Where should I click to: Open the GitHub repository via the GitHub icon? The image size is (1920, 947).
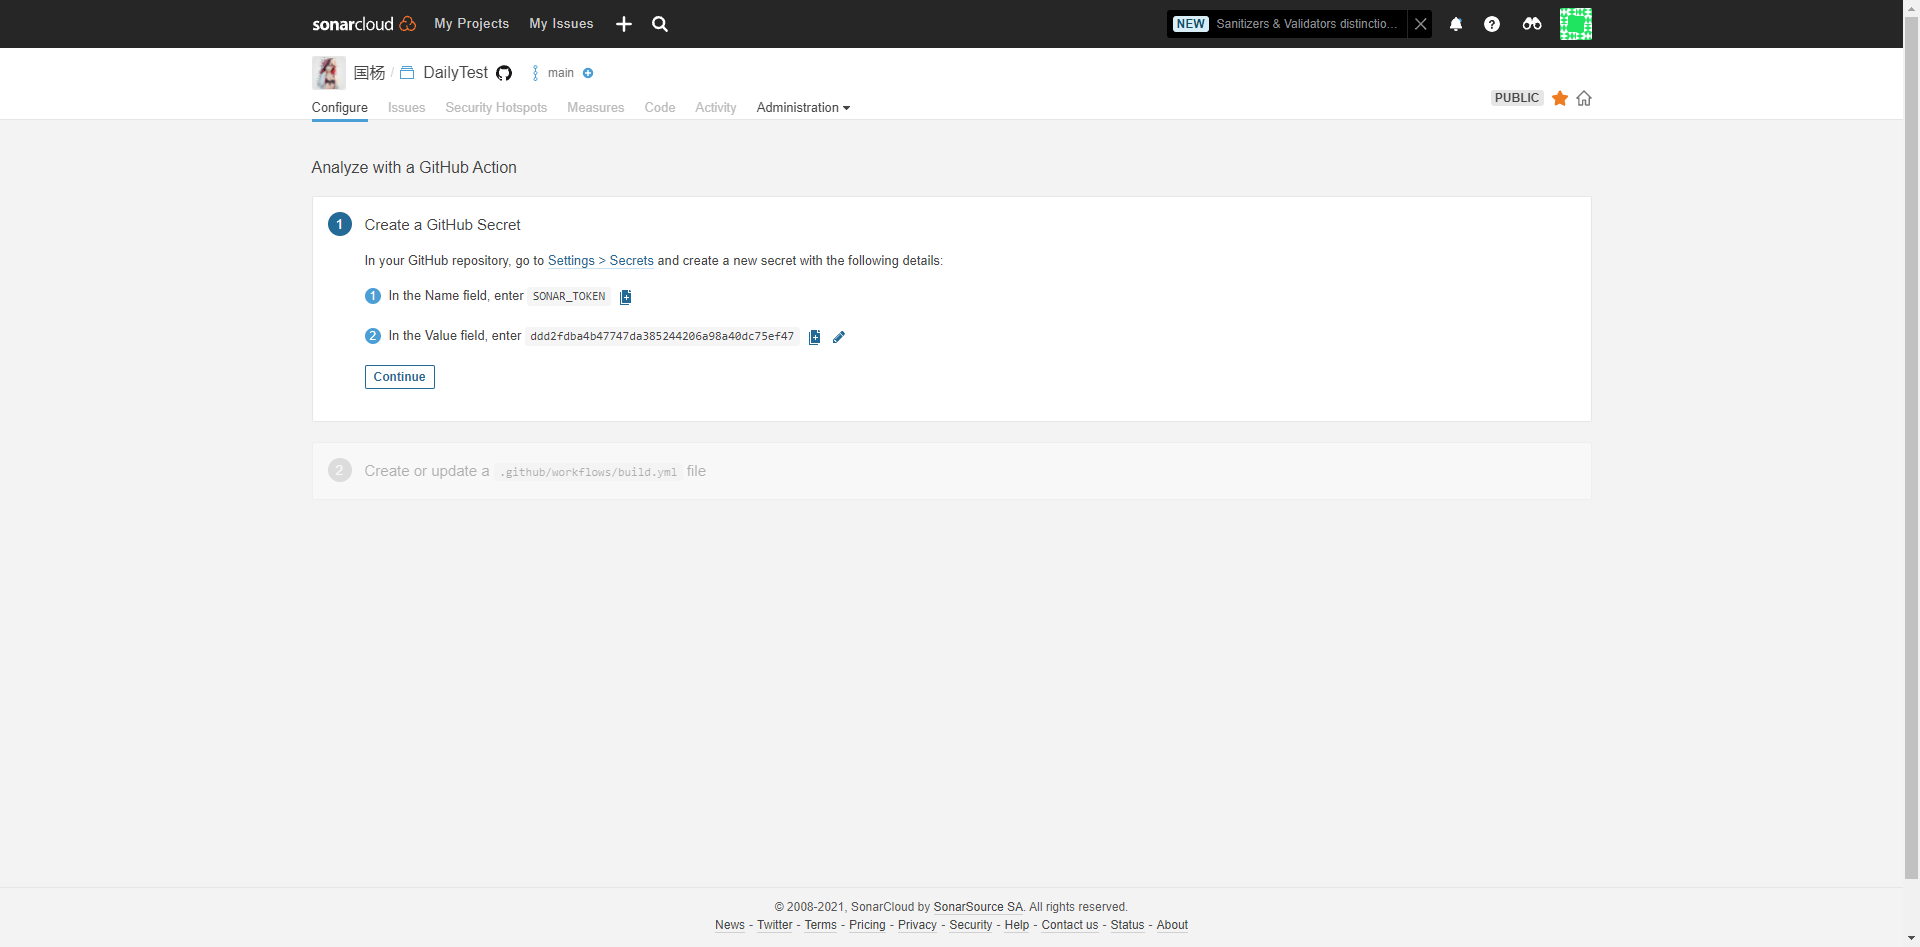click(503, 73)
